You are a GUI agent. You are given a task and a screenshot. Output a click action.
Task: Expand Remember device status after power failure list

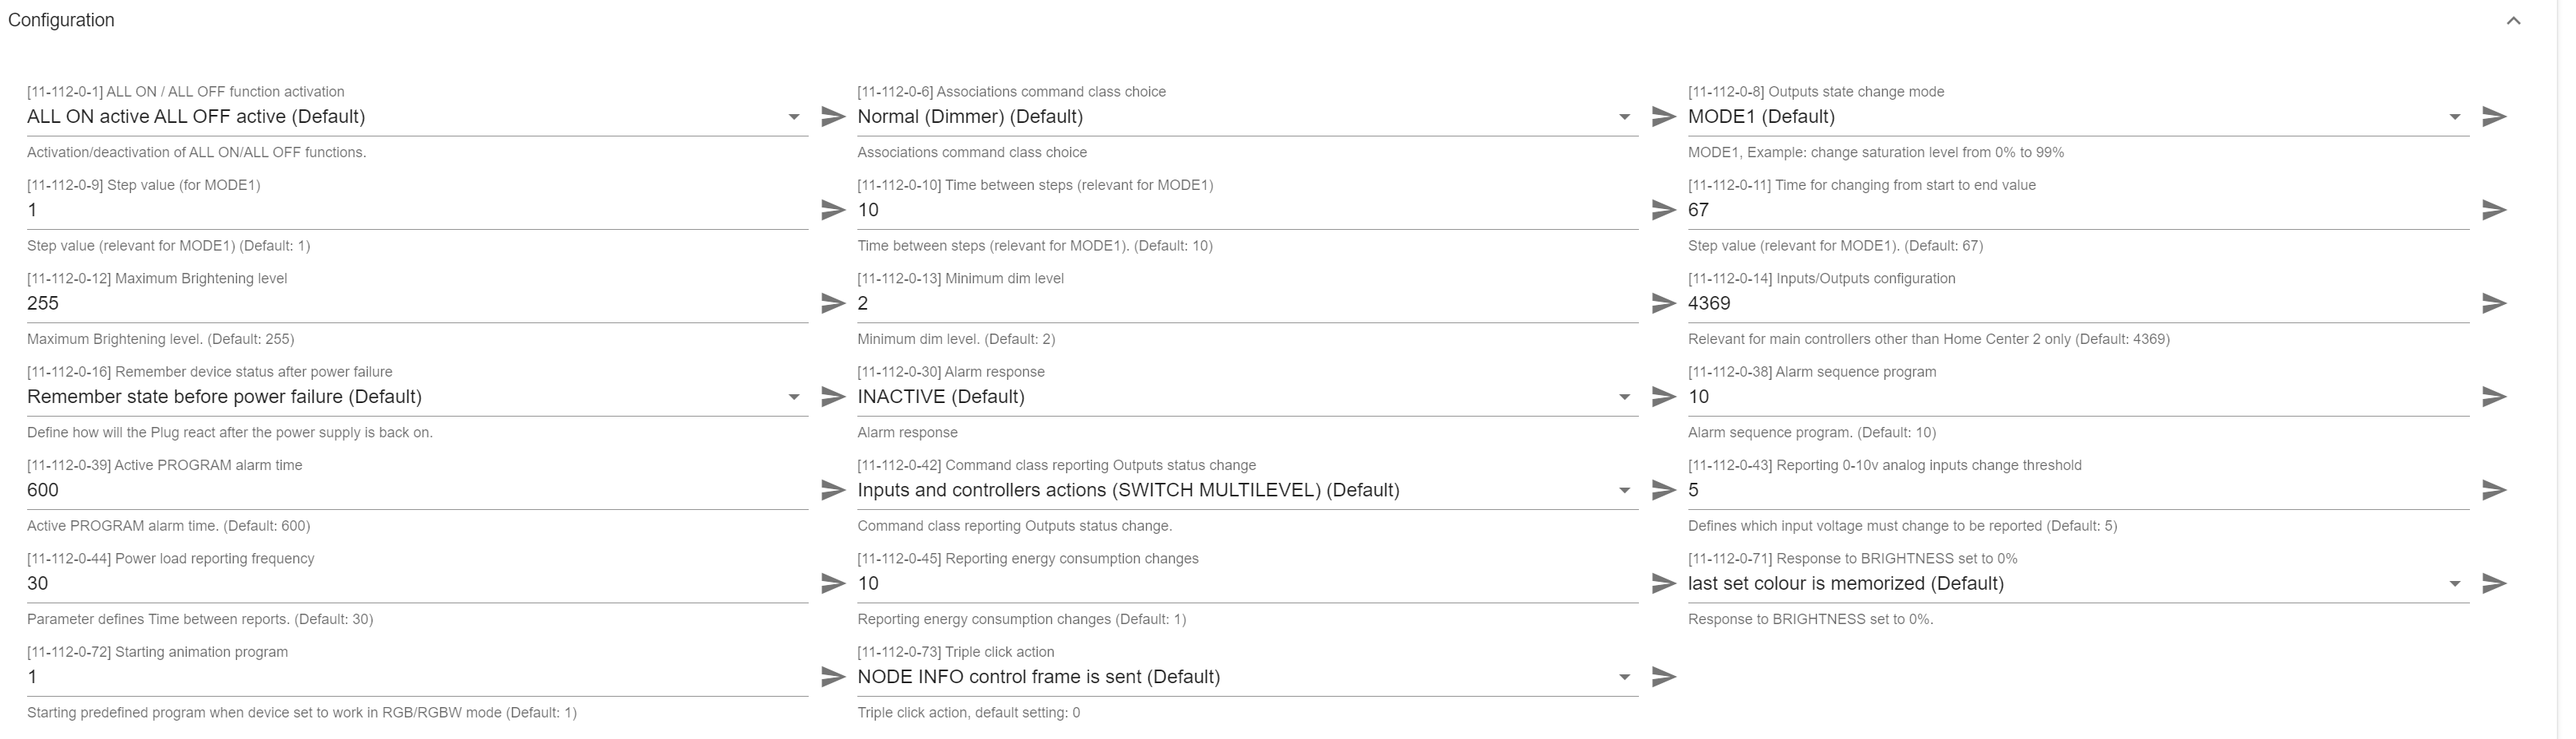[417, 397]
